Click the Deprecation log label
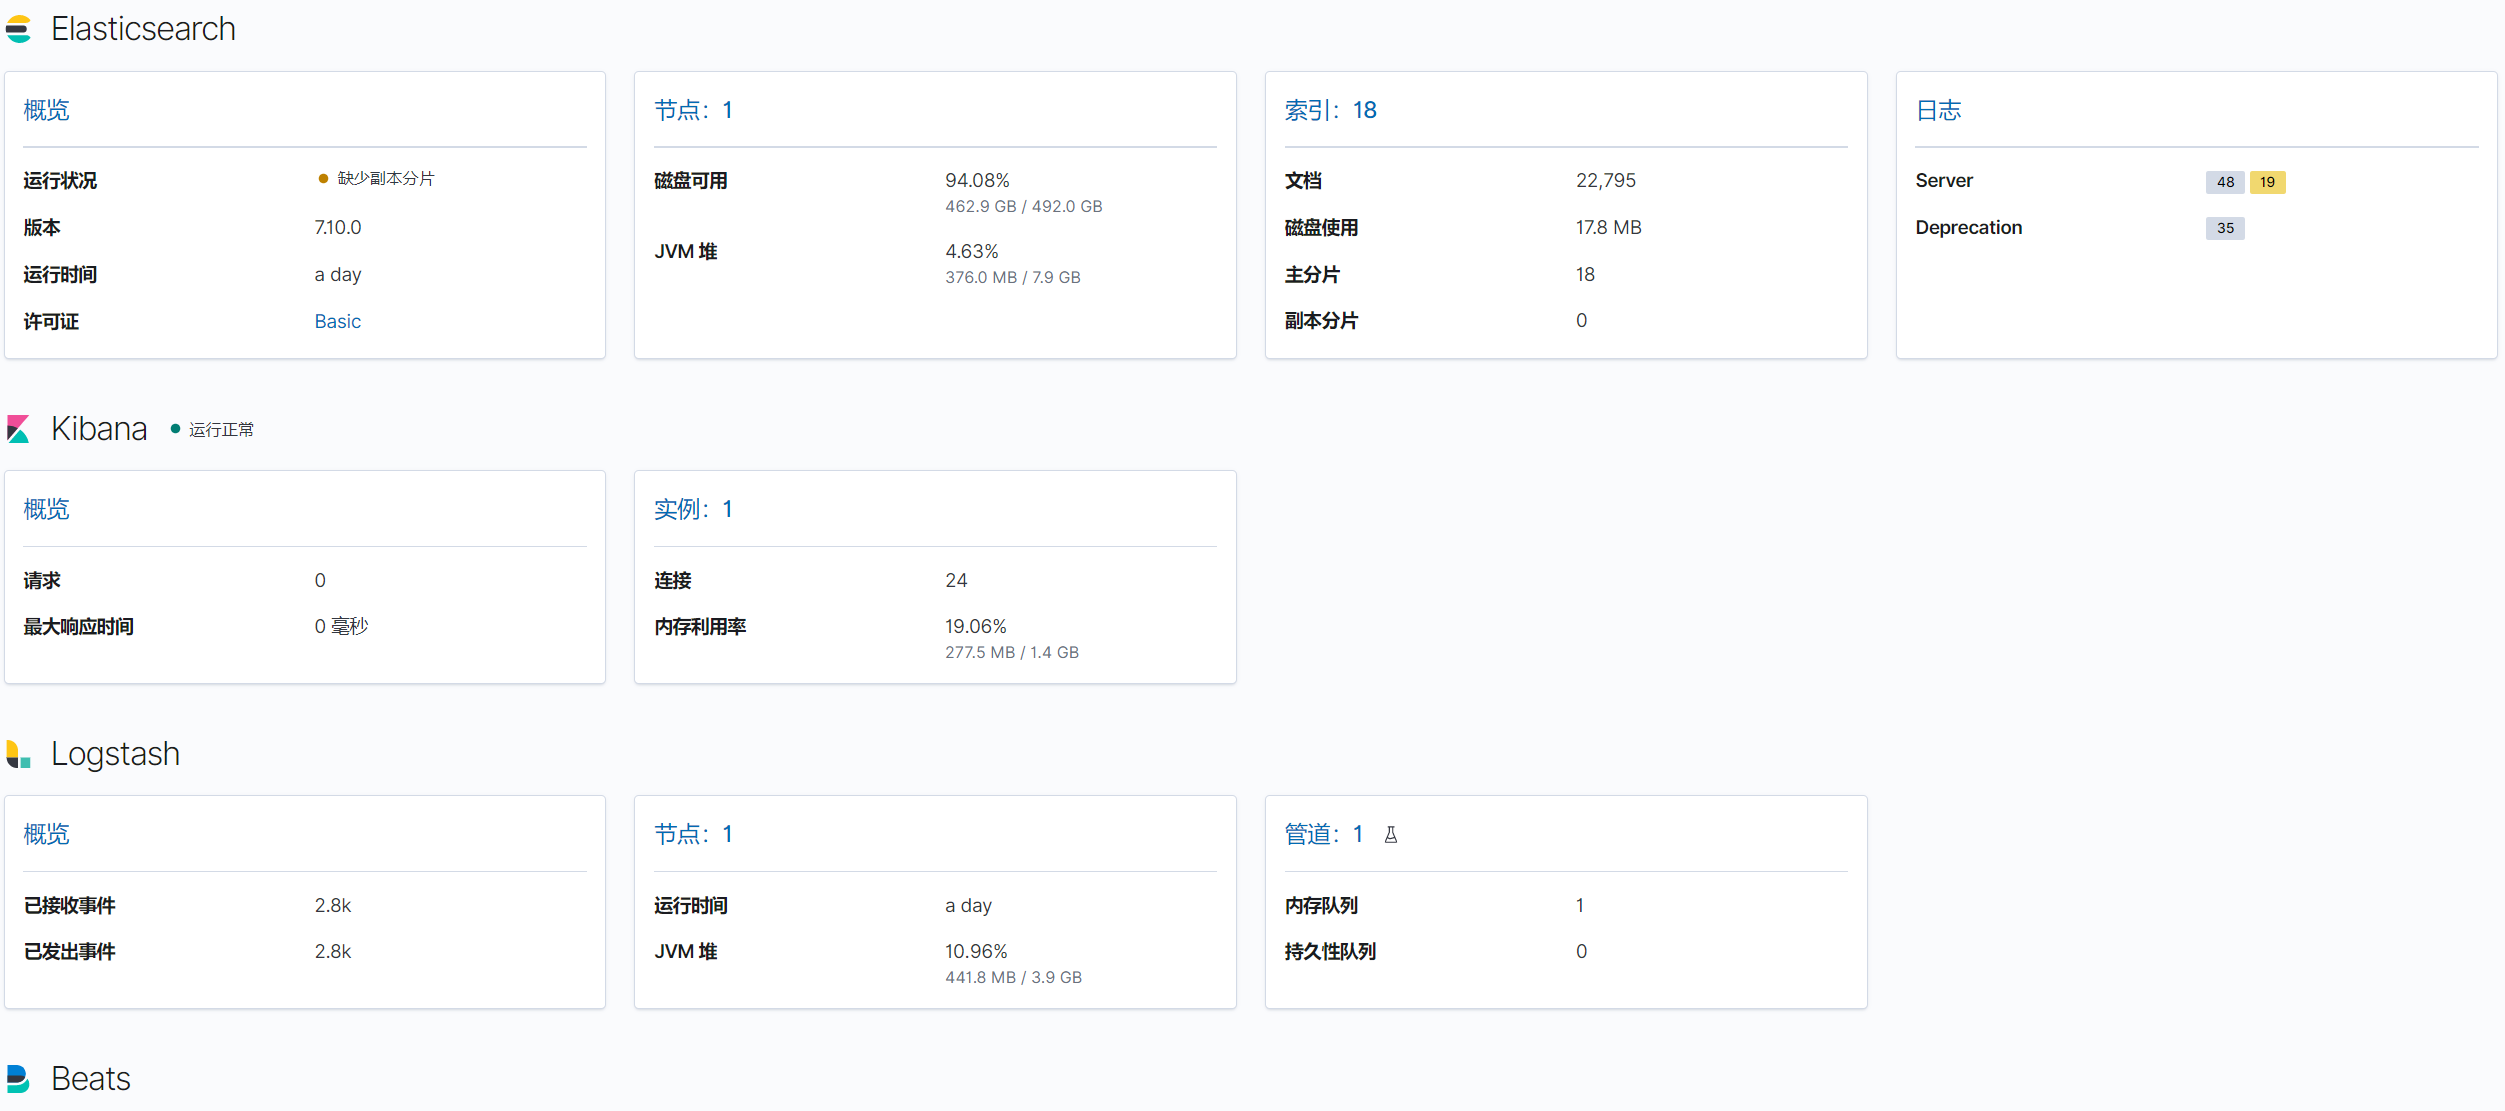This screenshot has width=2505, height=1111. pyautogui.click(x=1968, y=227)
